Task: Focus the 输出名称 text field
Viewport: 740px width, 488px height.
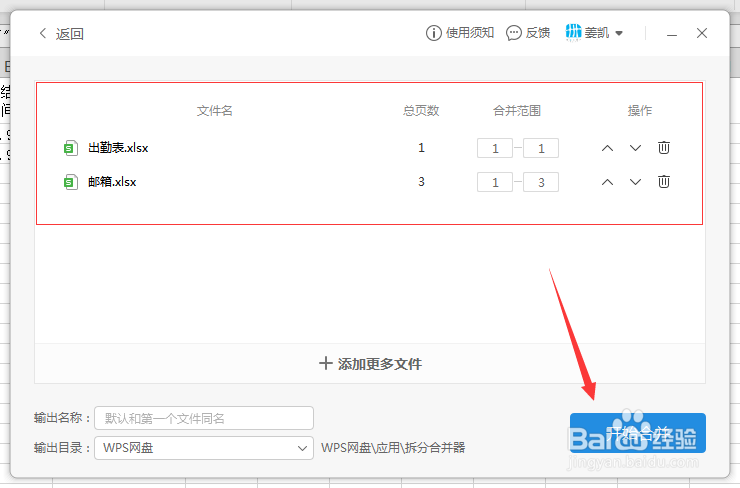Action: [204, 418]
